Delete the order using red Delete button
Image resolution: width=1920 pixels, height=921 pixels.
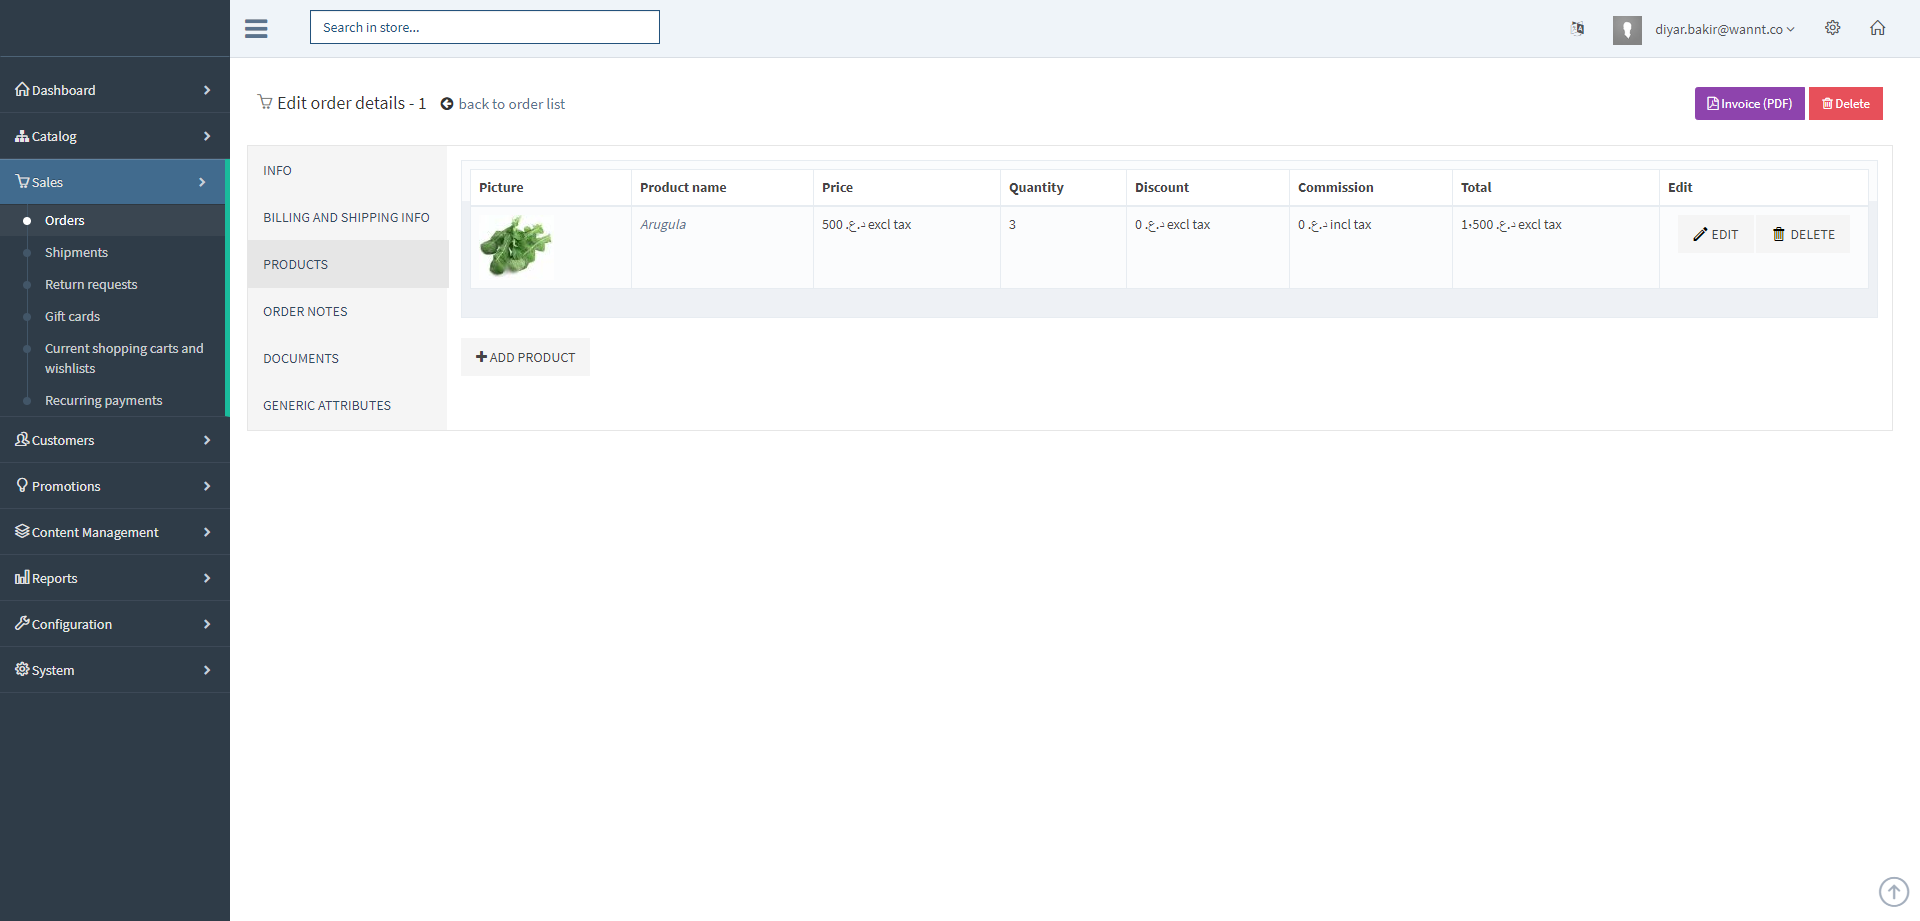[x=1845, y=104]
